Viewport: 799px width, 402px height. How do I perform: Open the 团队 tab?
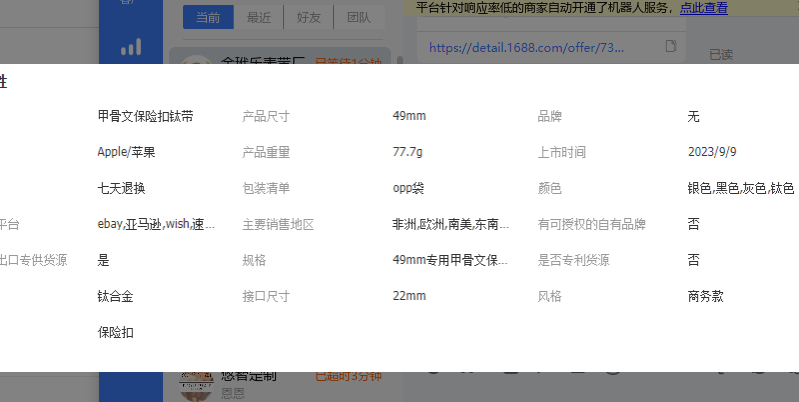click(358, 17)
